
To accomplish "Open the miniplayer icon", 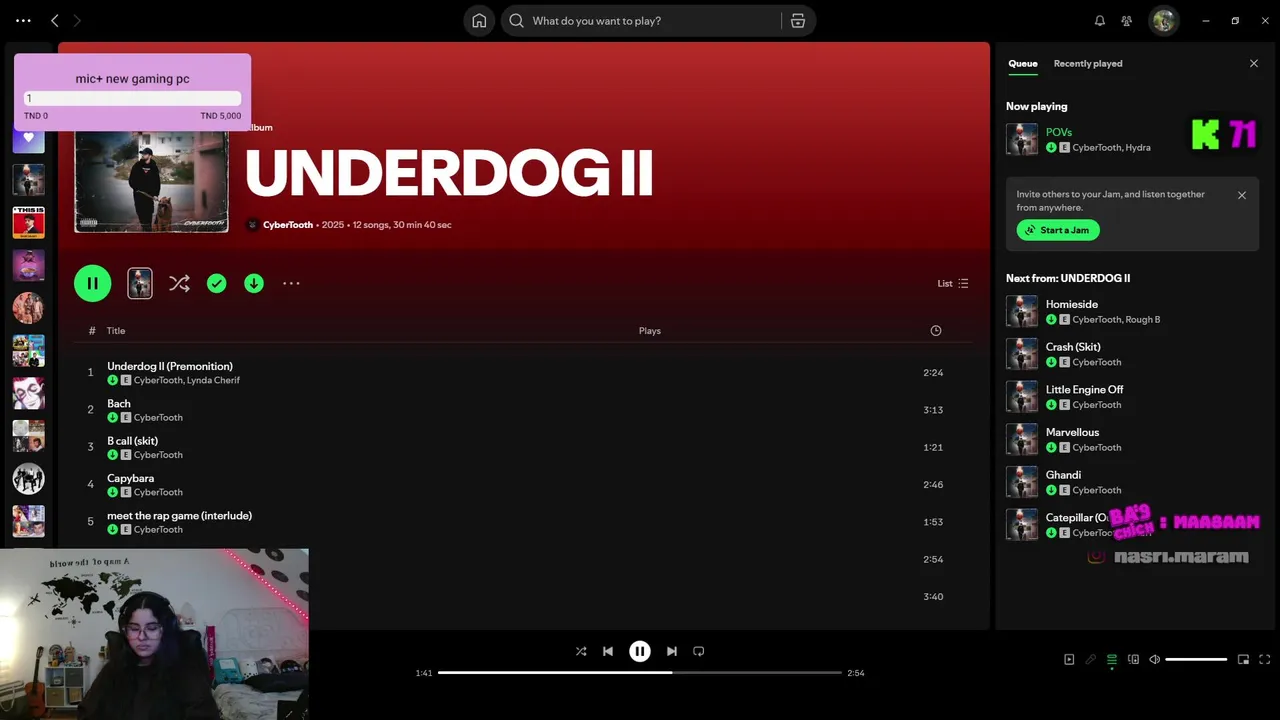I will (1244, 660).
